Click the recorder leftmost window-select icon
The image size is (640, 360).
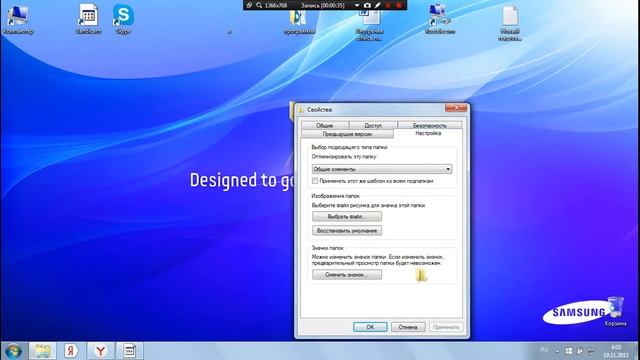point(249,5)
